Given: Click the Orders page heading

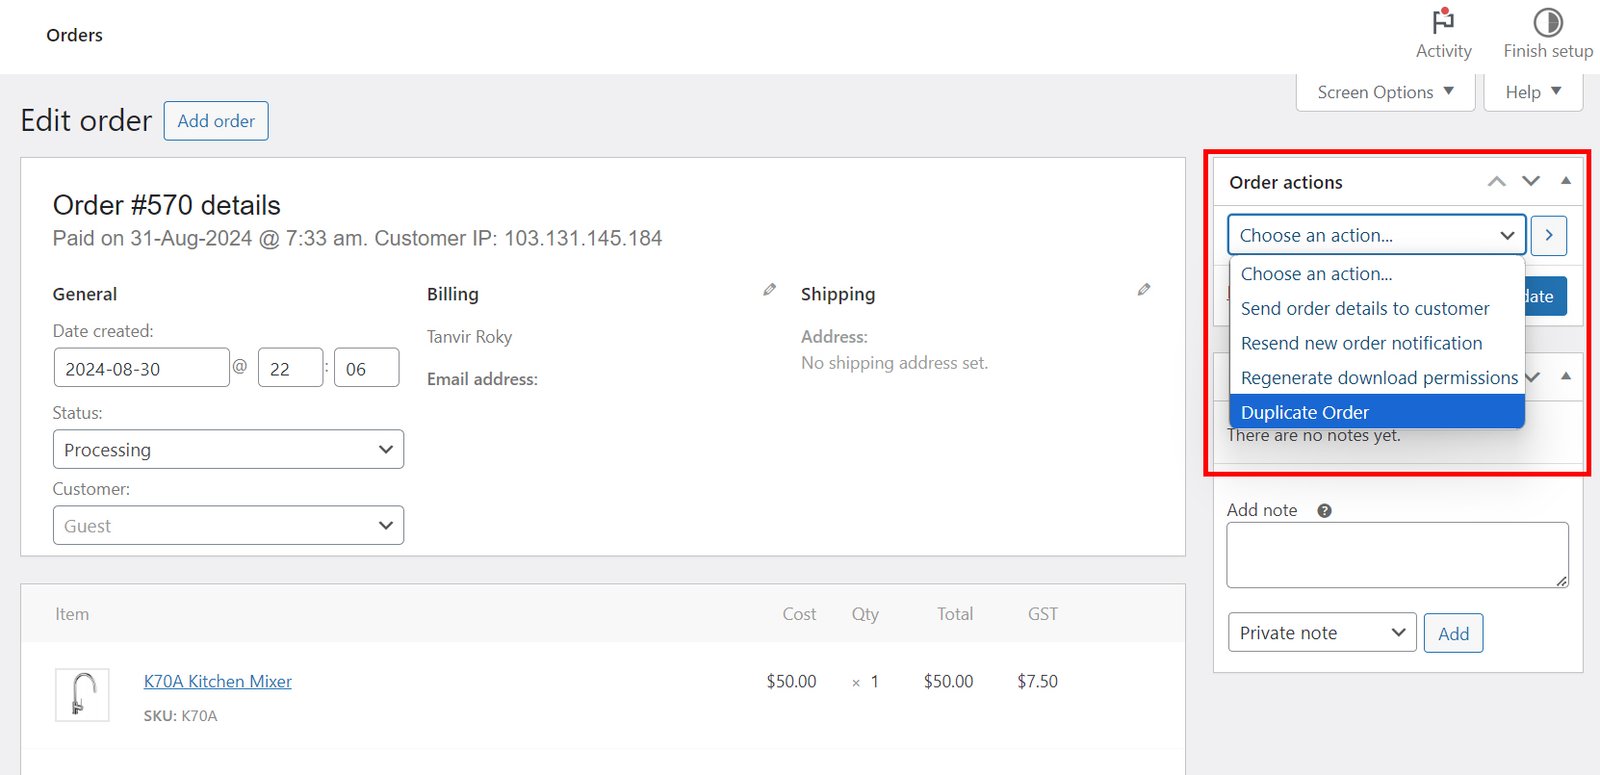Looking at the screenshot, I should pyautogui.click(x=74, y=35).
